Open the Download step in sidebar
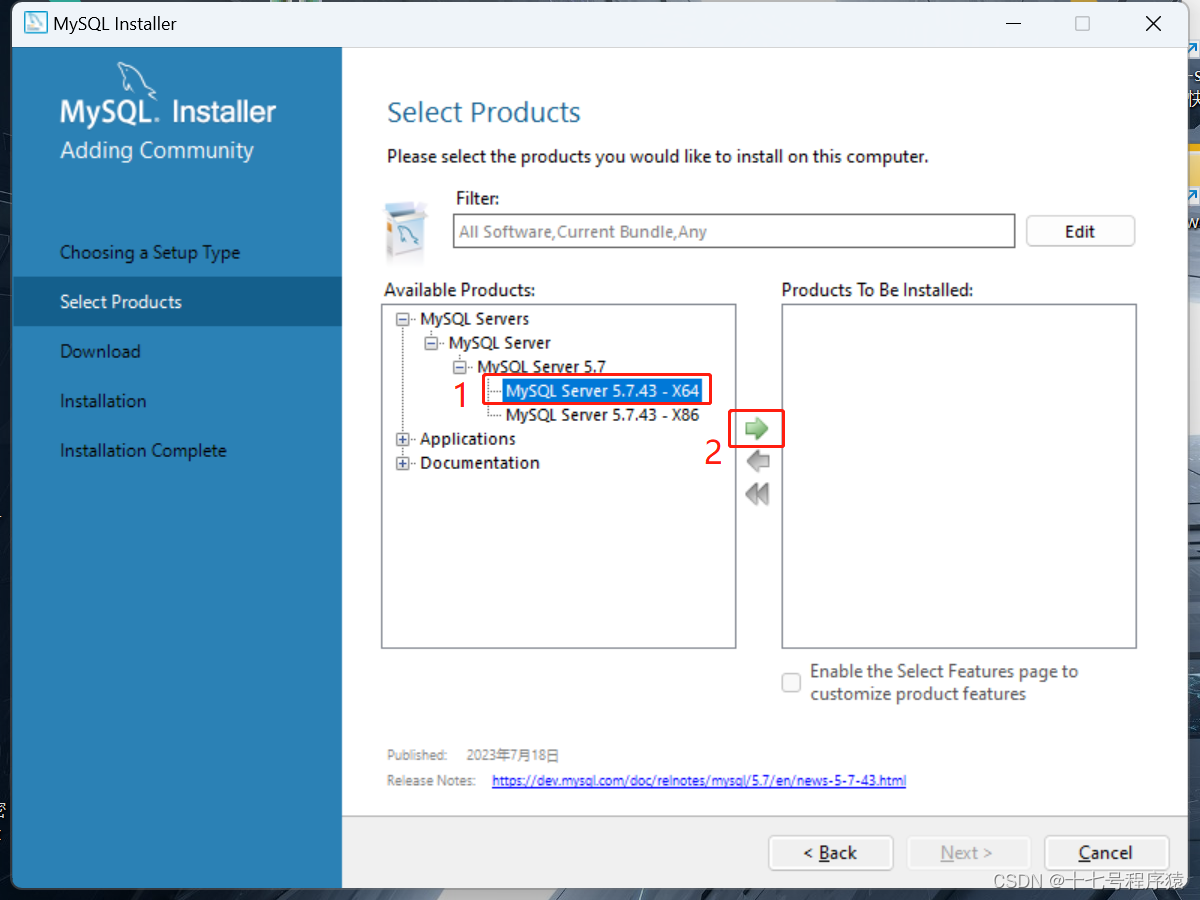The image size is (1200, 900). tap(100, 352)
